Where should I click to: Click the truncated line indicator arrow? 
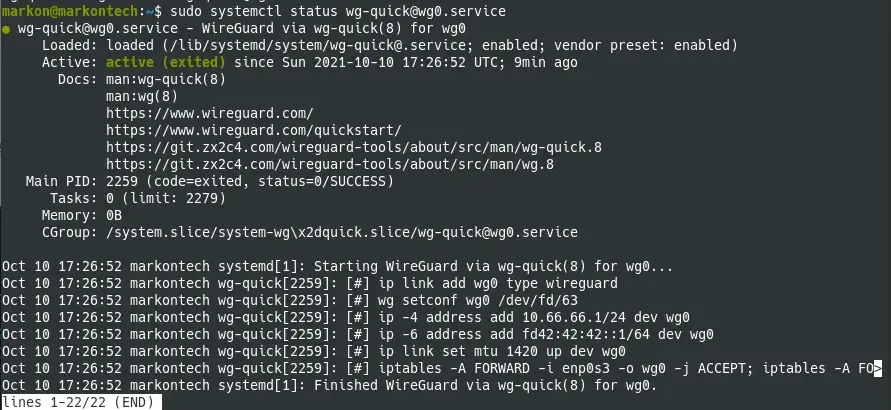click(877, 369)
